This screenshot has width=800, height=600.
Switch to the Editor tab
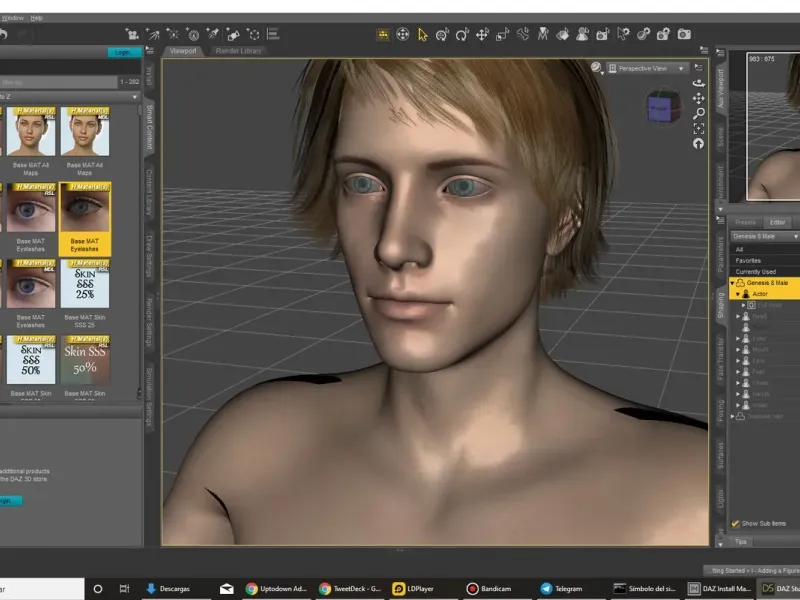[777, 222]
